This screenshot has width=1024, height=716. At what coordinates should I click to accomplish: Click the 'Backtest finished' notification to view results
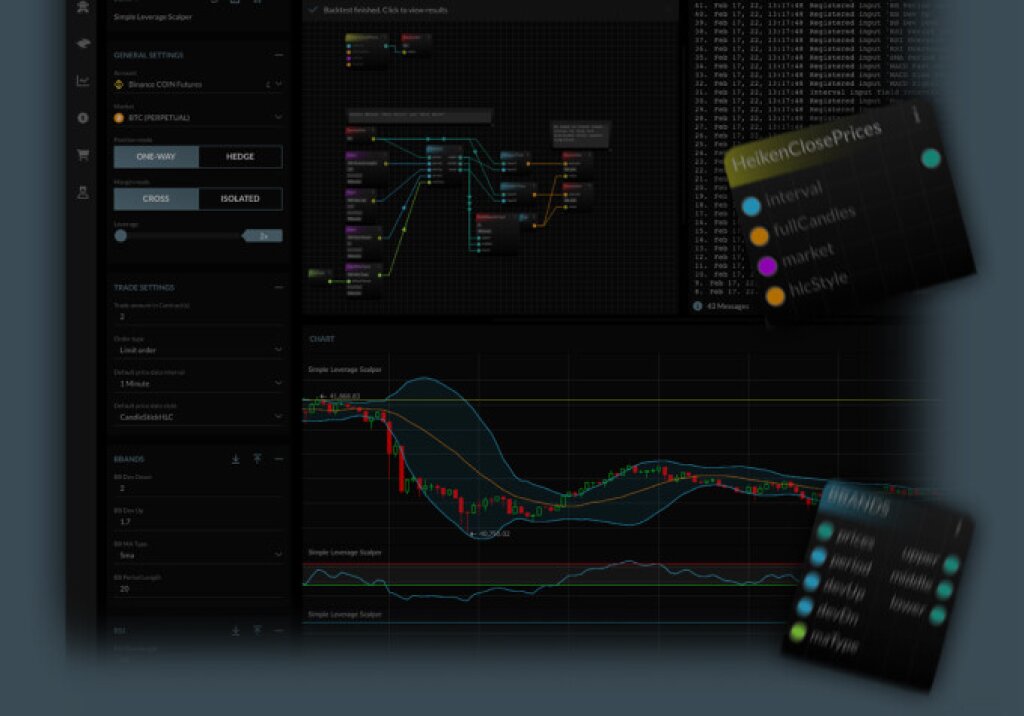click(x=385, y=10)
